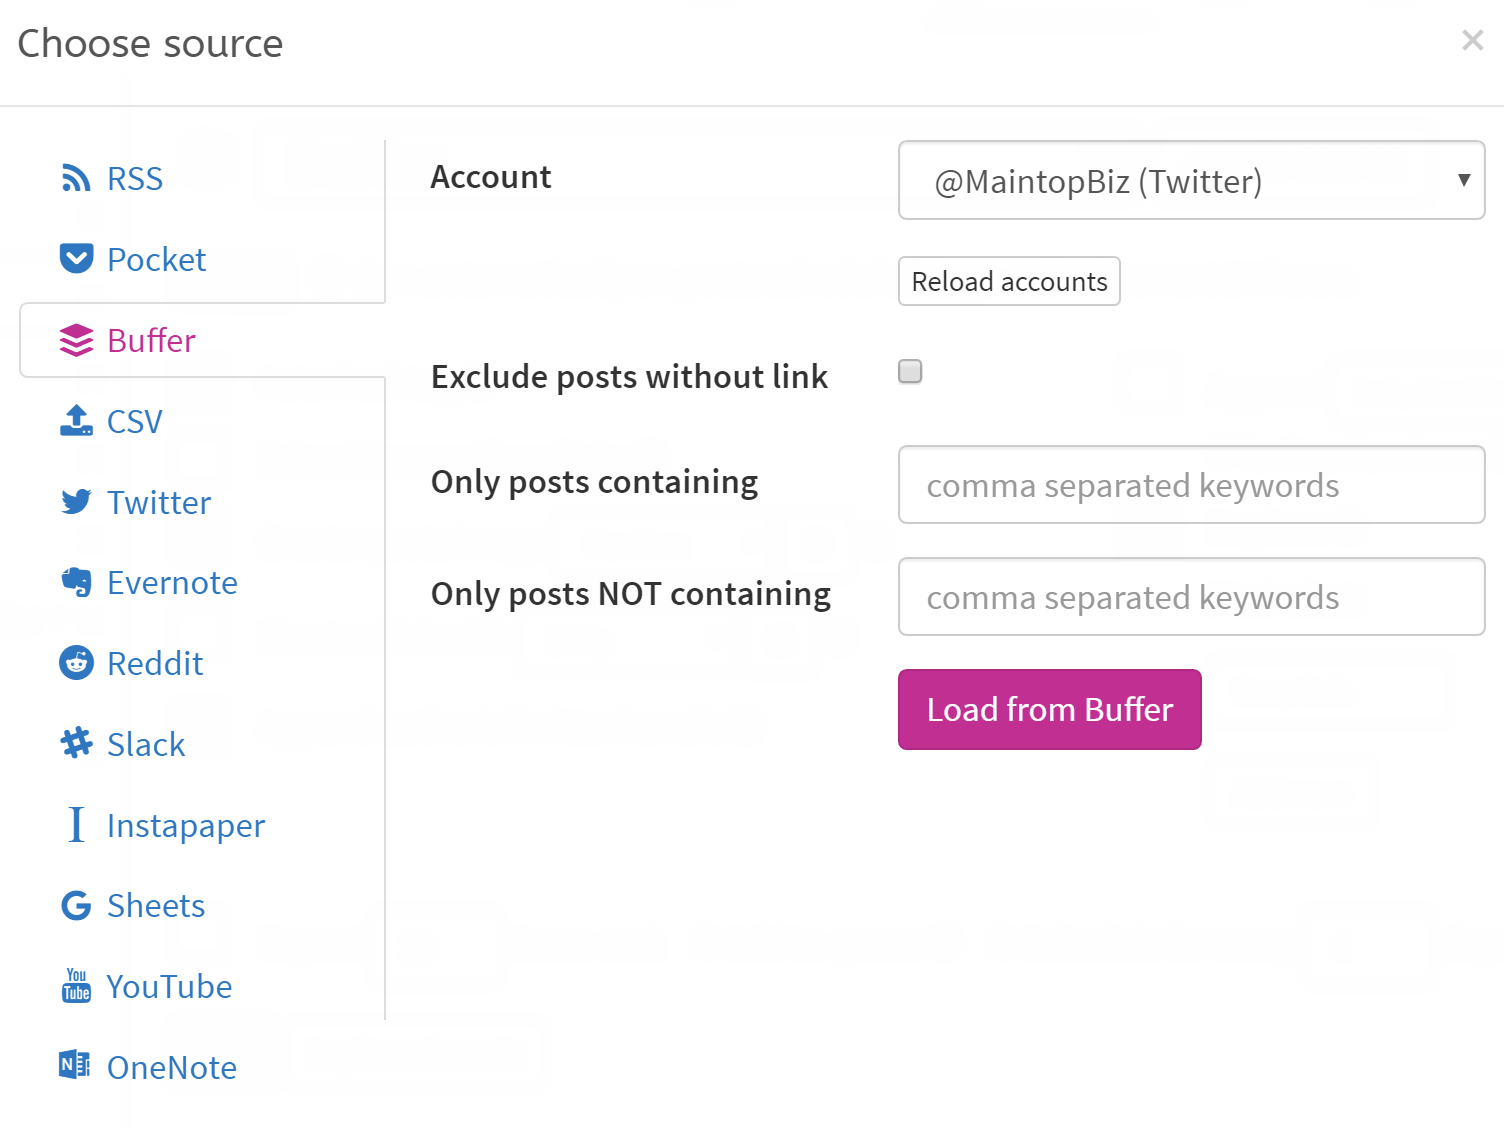Viewport: 1504px width, 1128px height.
Task: Click the Instapaper I icon
Action: click(x=76, y=825)
